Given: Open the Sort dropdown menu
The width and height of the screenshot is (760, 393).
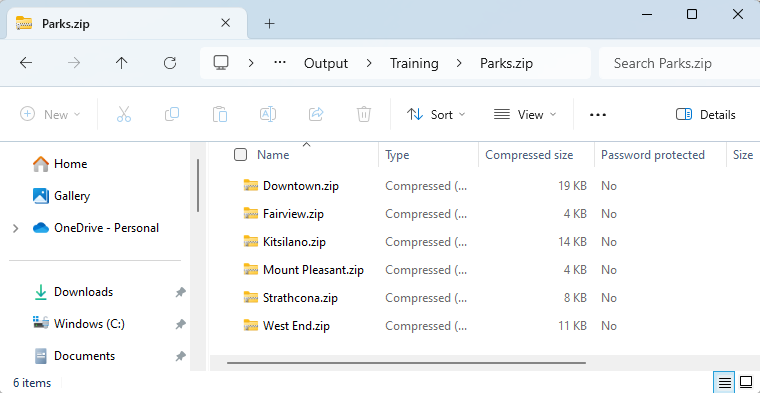Looking at the screenshot, I should pyautogui.click(x=436, y=115).
